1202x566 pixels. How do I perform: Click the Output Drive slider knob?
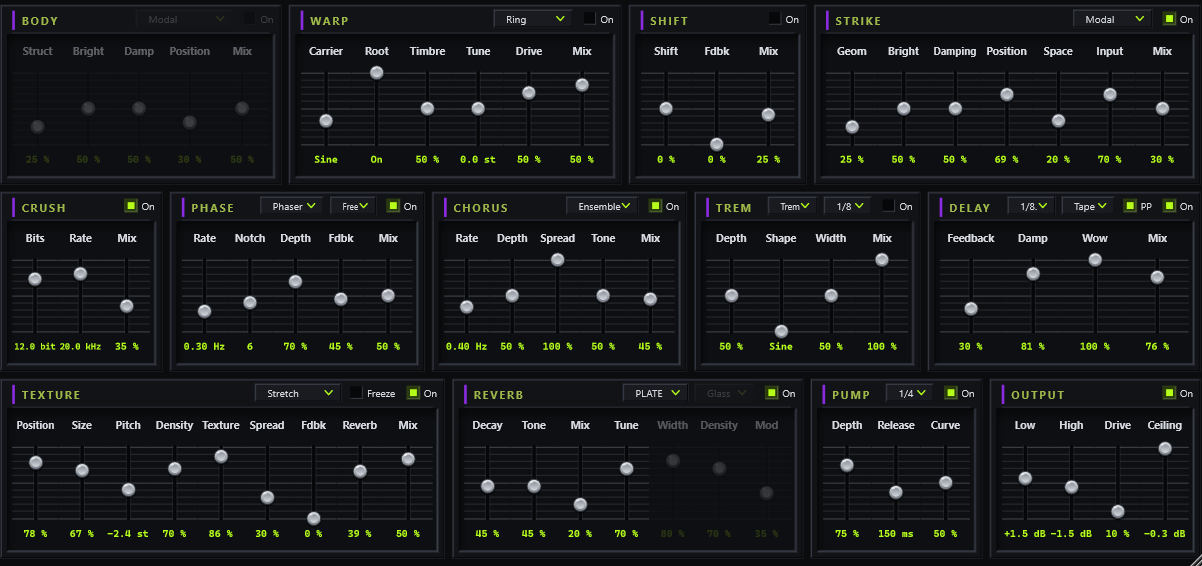[1118, 511]
